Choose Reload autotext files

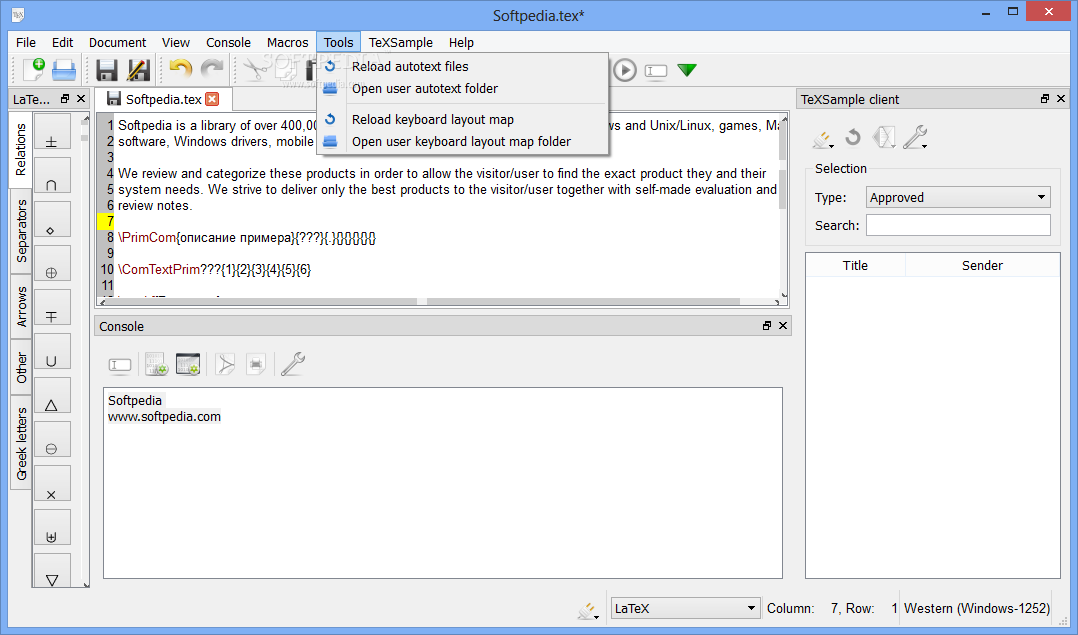coord(463,67)
